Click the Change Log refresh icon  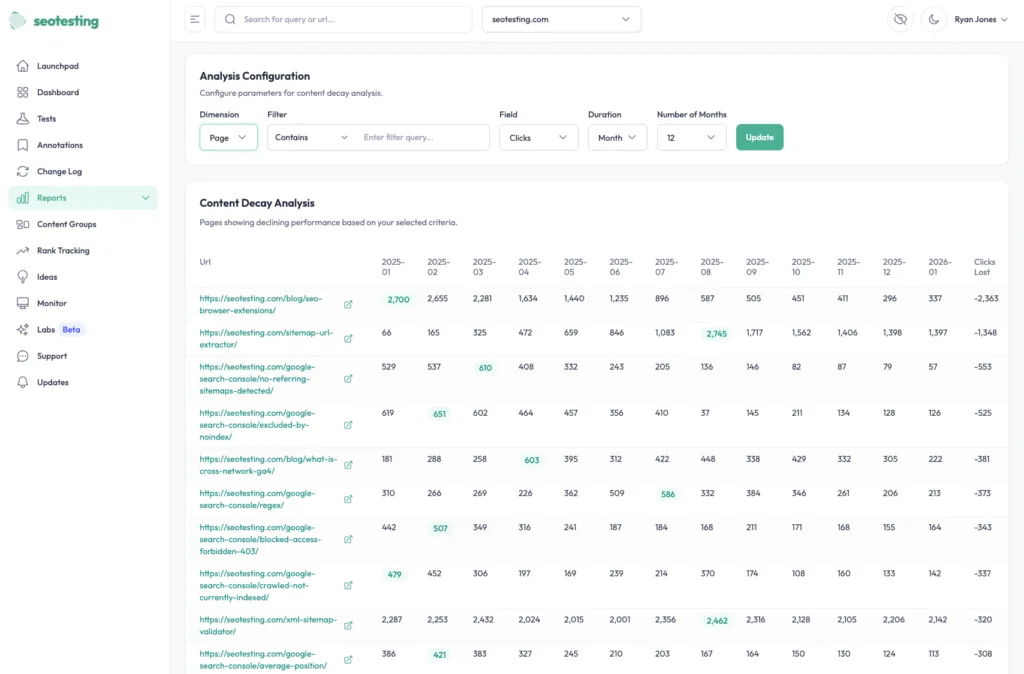(x=22, y=172)
